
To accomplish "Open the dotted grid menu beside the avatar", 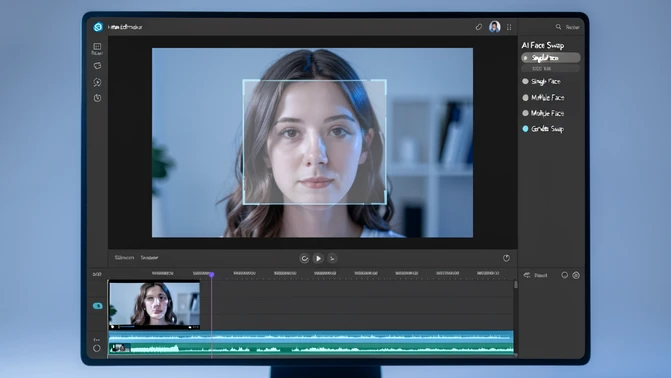I will pos(509,27).
